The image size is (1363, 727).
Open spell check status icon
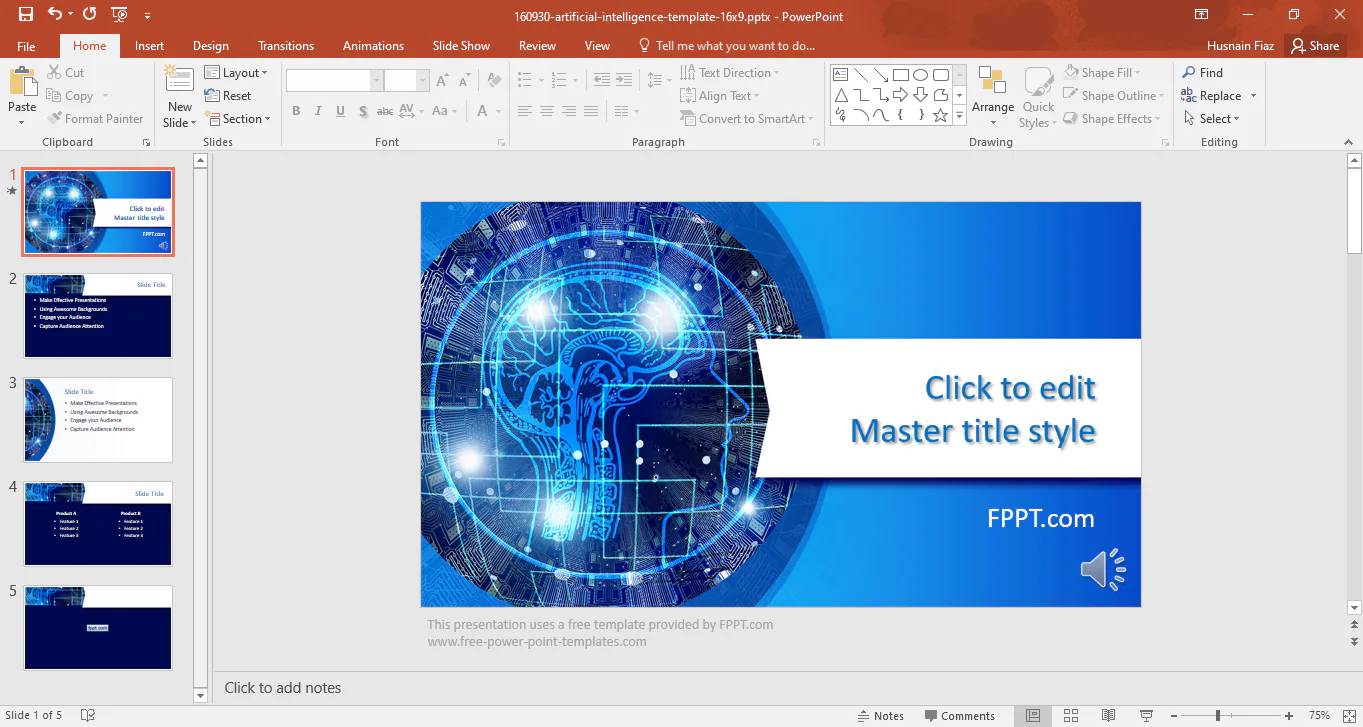coord(88,715)
